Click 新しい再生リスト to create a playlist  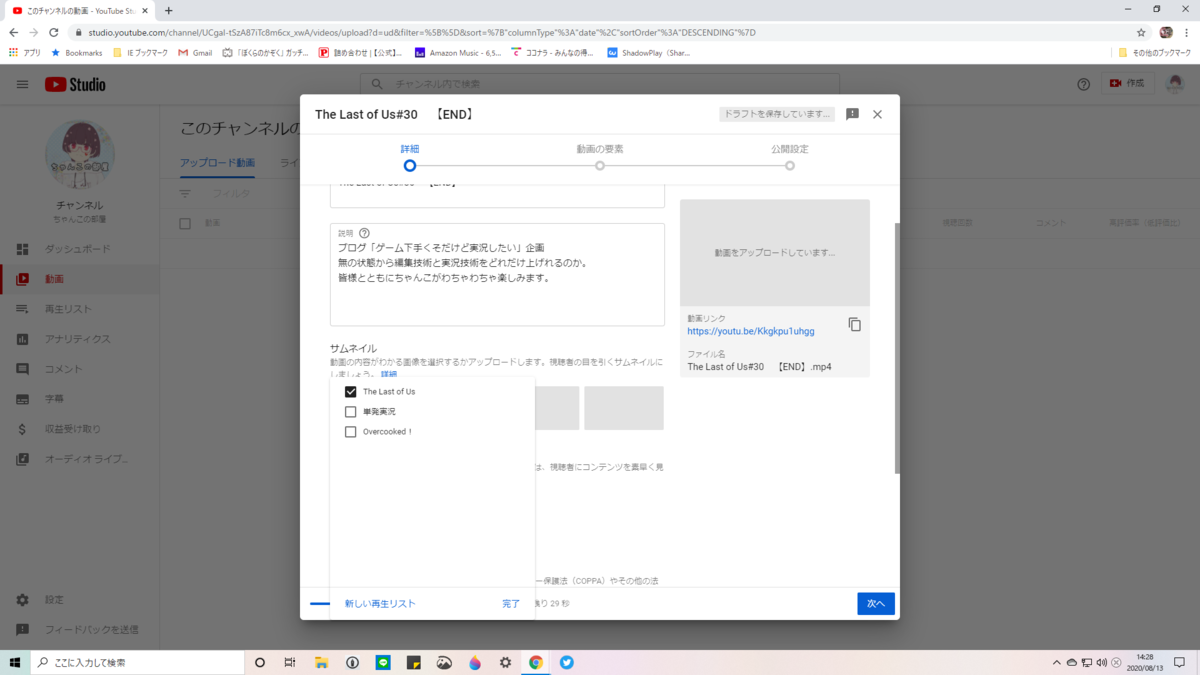pos(380,604)
